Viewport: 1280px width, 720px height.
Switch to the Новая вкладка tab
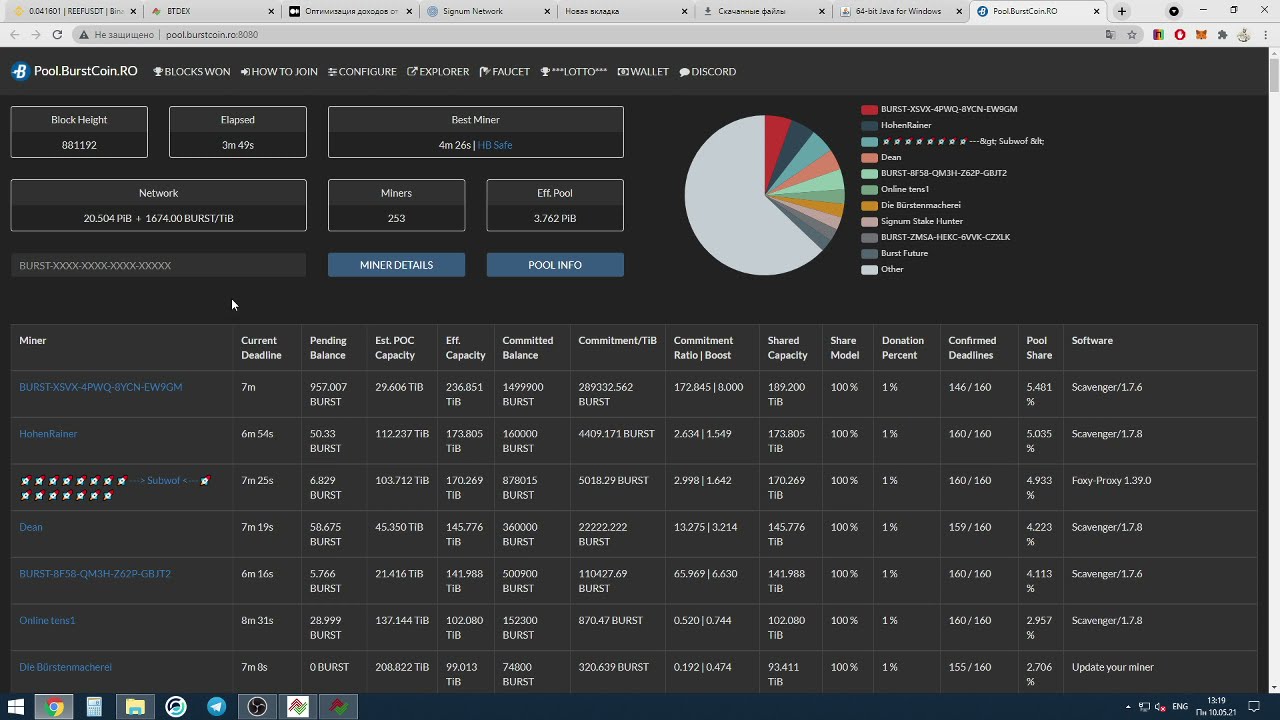pyautogui.click(x=624, y=11)
